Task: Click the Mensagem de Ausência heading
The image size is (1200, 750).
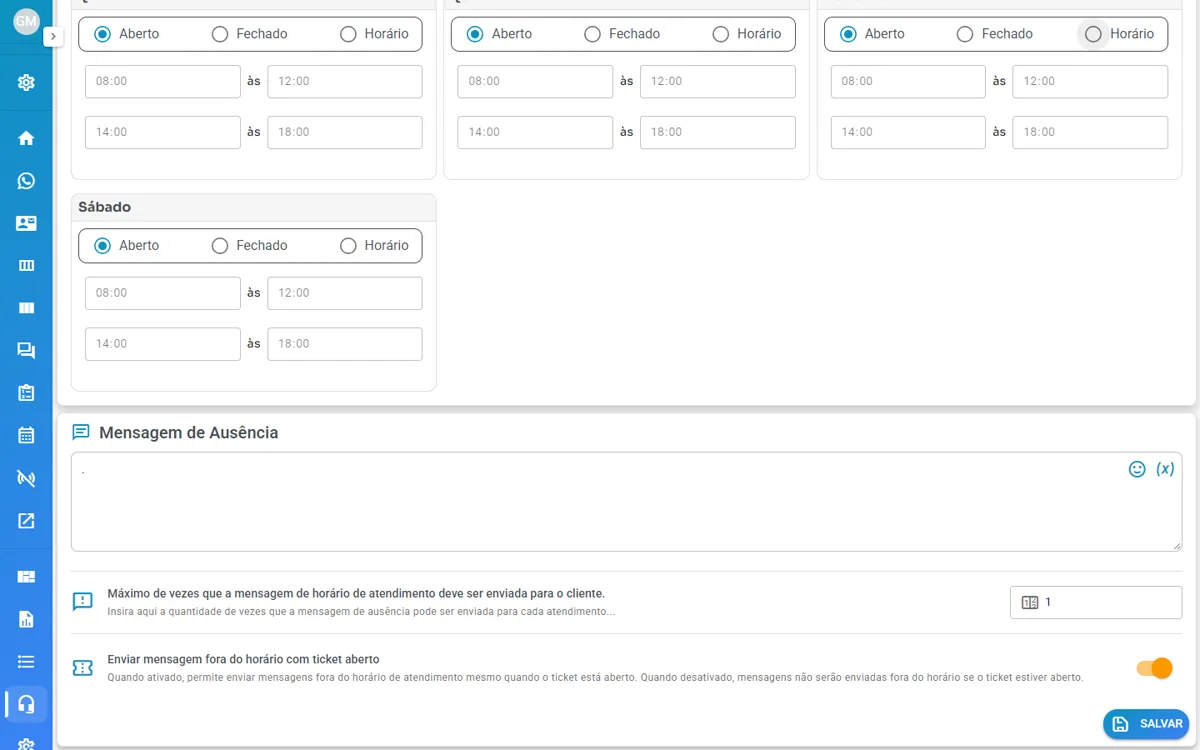Action: pos(188,433)
